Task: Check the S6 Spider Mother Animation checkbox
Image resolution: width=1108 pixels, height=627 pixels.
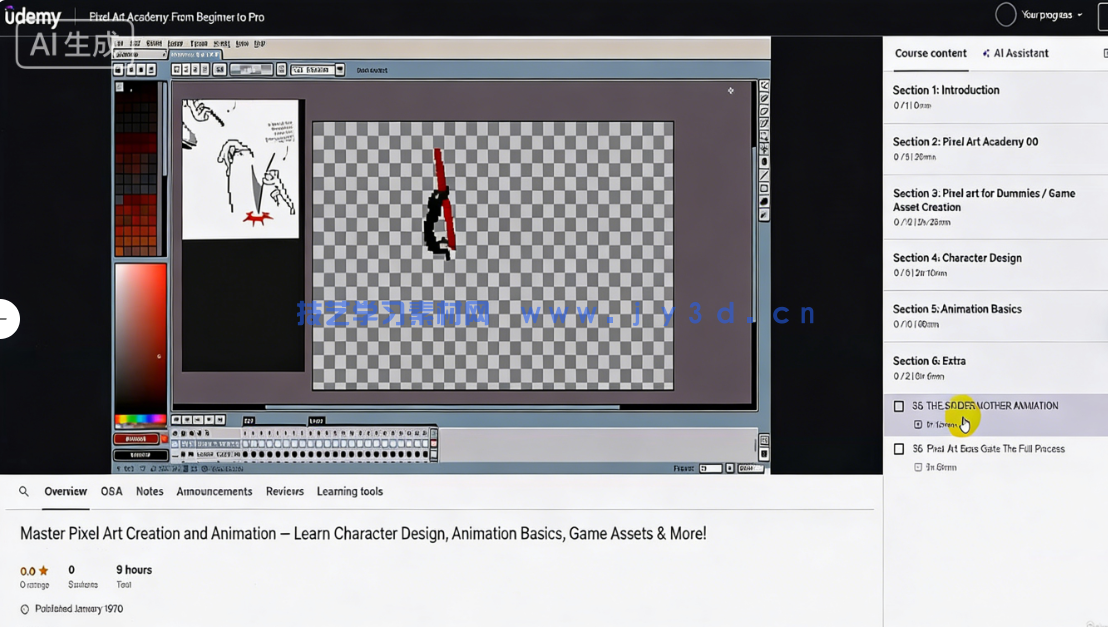Action: coord(899,406)
